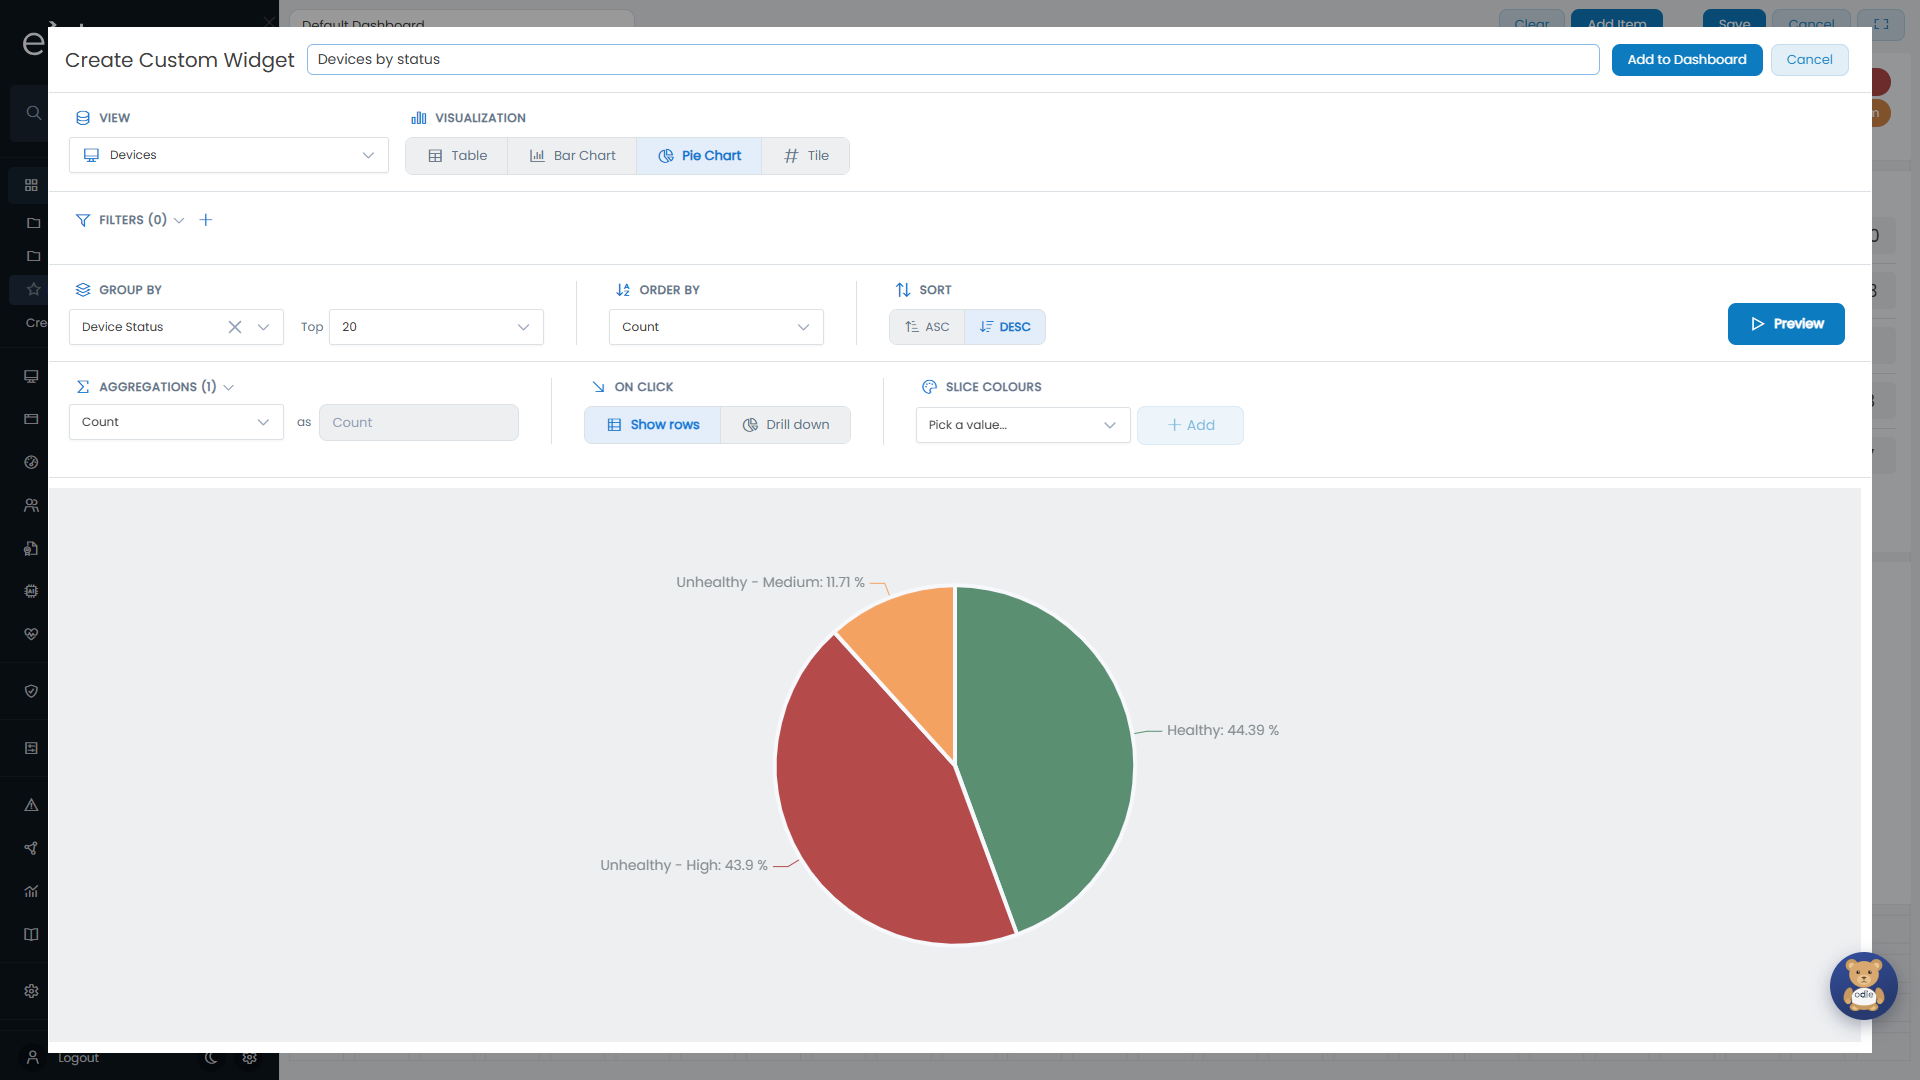Image resolution: width=1920 pixels, height=1080 pixels.
Task: Open the dashboard grid icon in sidebar
Action: (x=31, y=185)
